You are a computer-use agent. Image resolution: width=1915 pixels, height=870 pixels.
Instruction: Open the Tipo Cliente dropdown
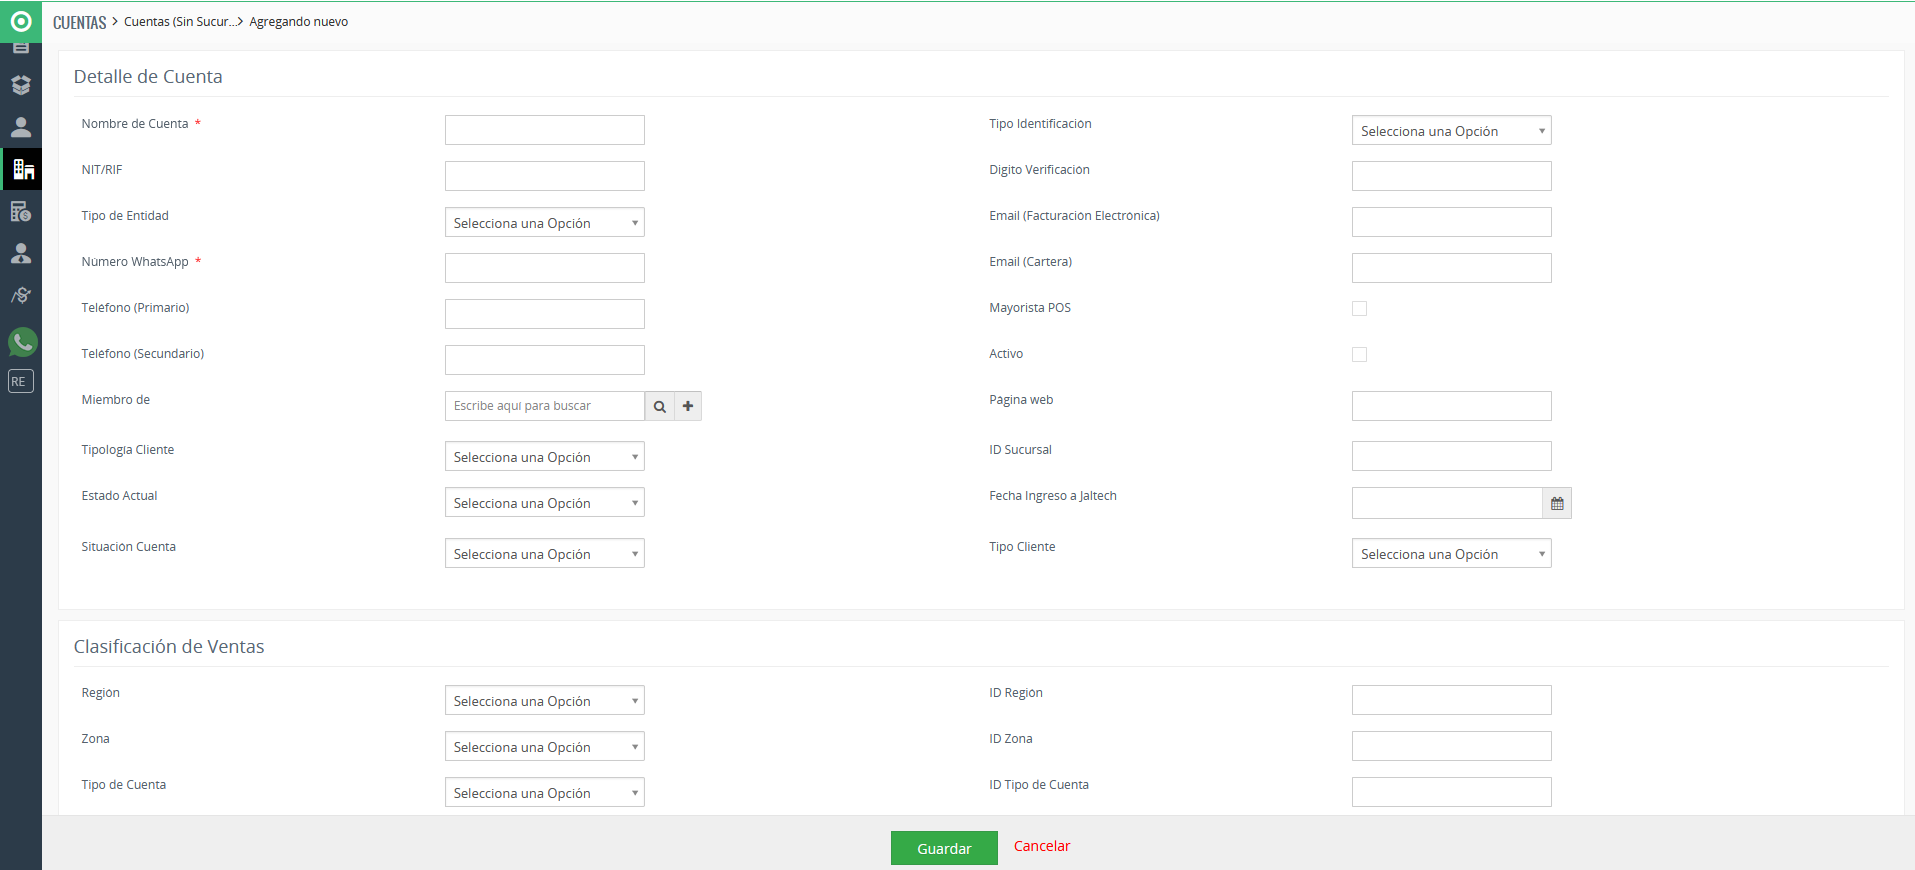tap(1451, 553)
